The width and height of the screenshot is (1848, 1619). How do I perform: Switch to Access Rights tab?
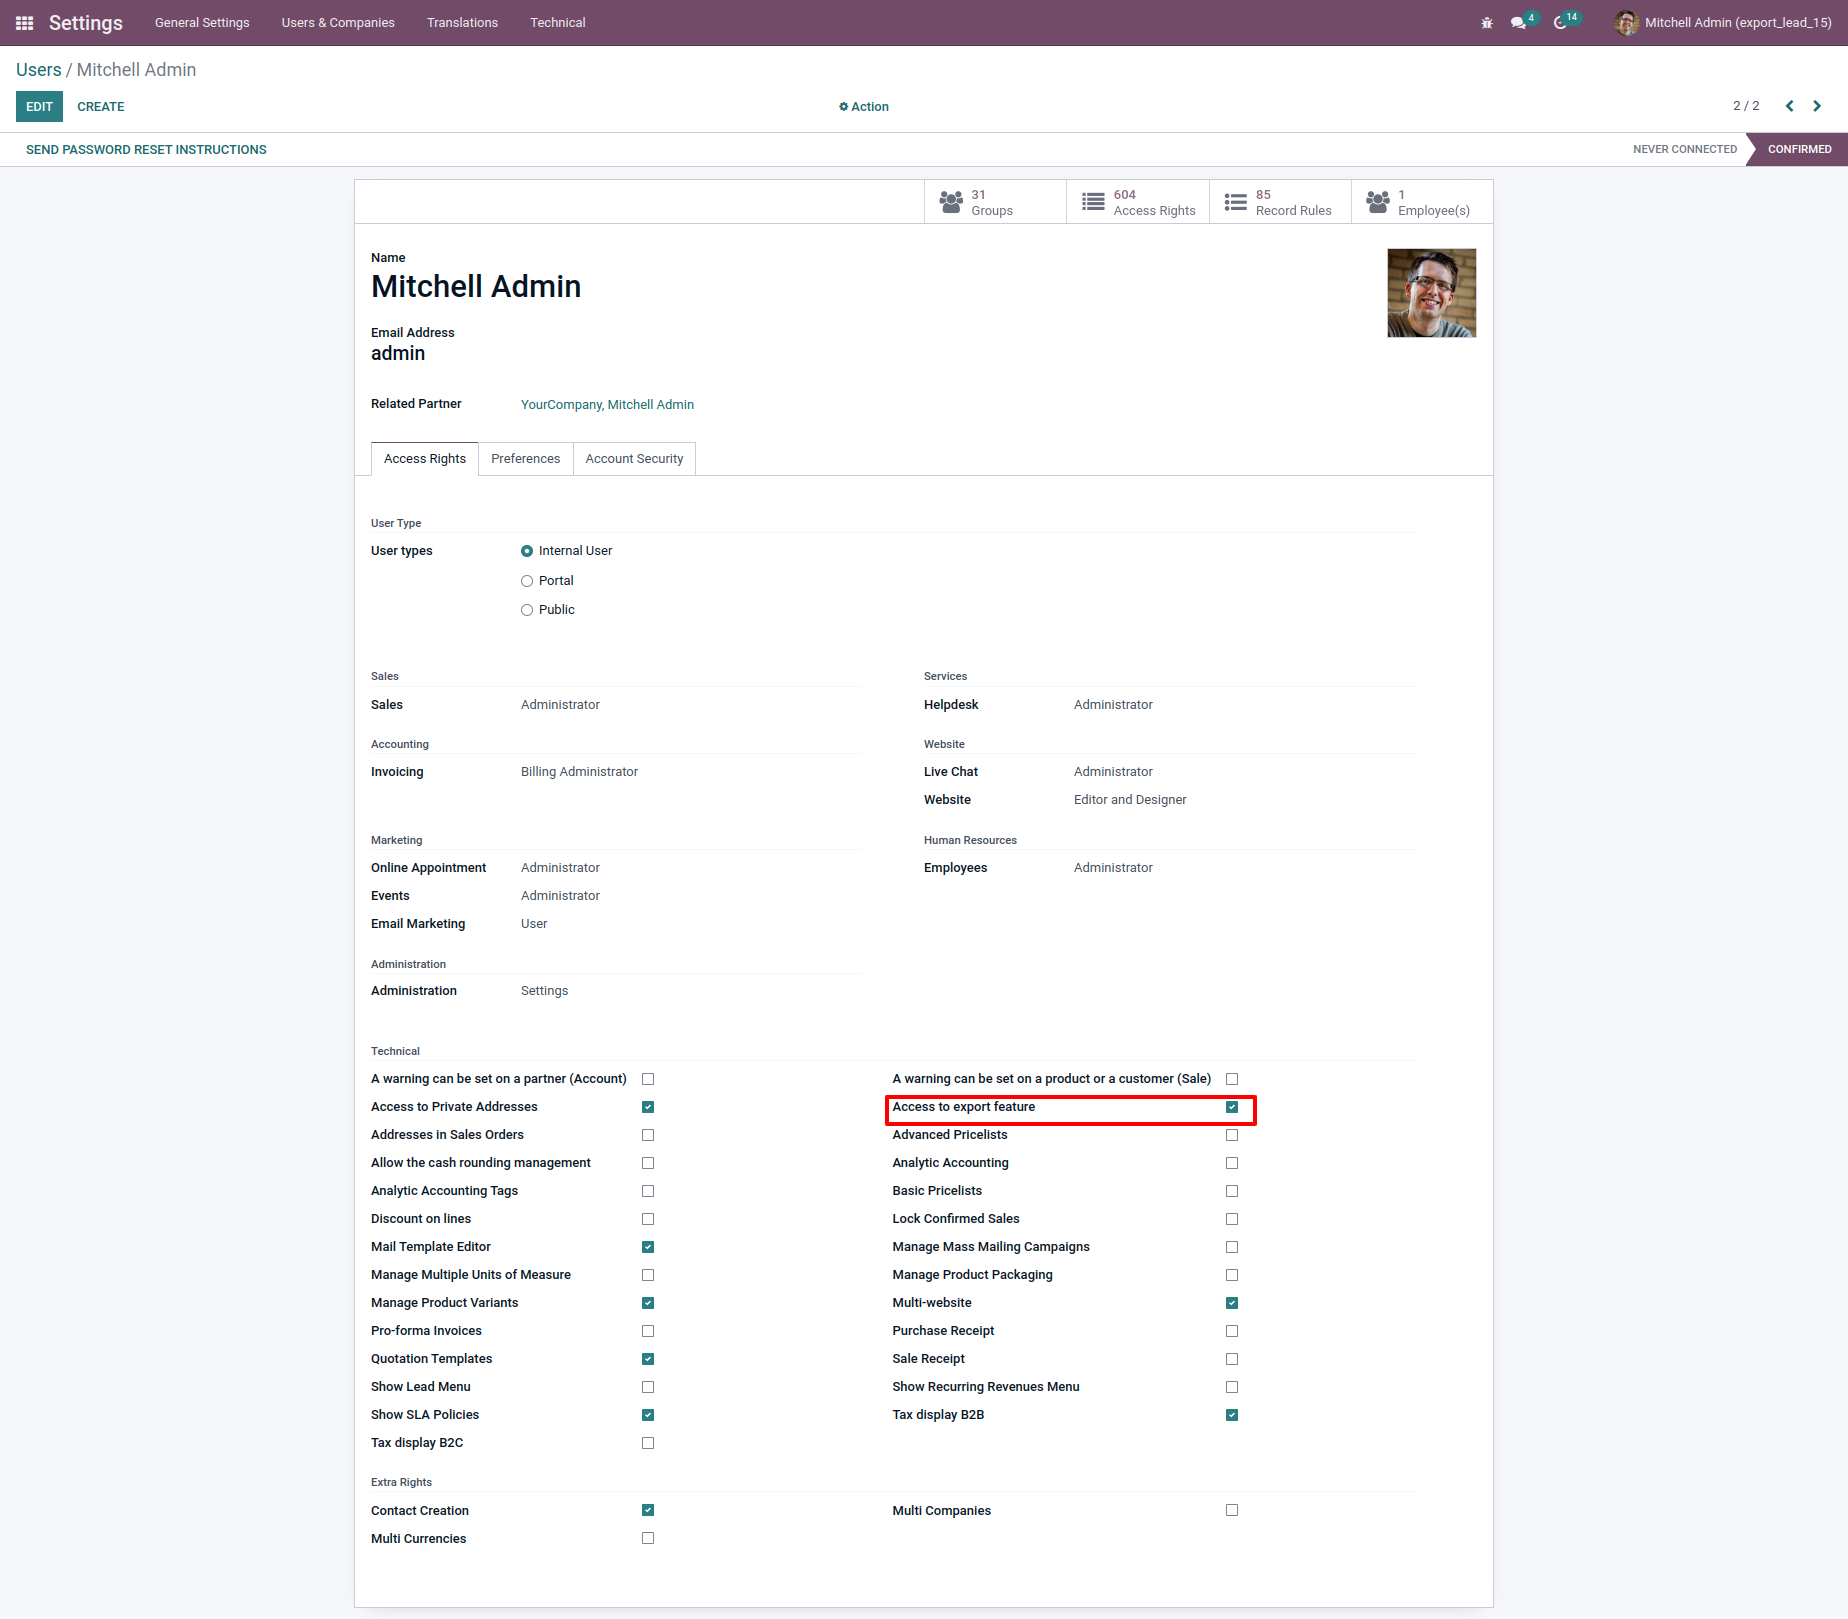pyautogui.click(x=425, y=458)
